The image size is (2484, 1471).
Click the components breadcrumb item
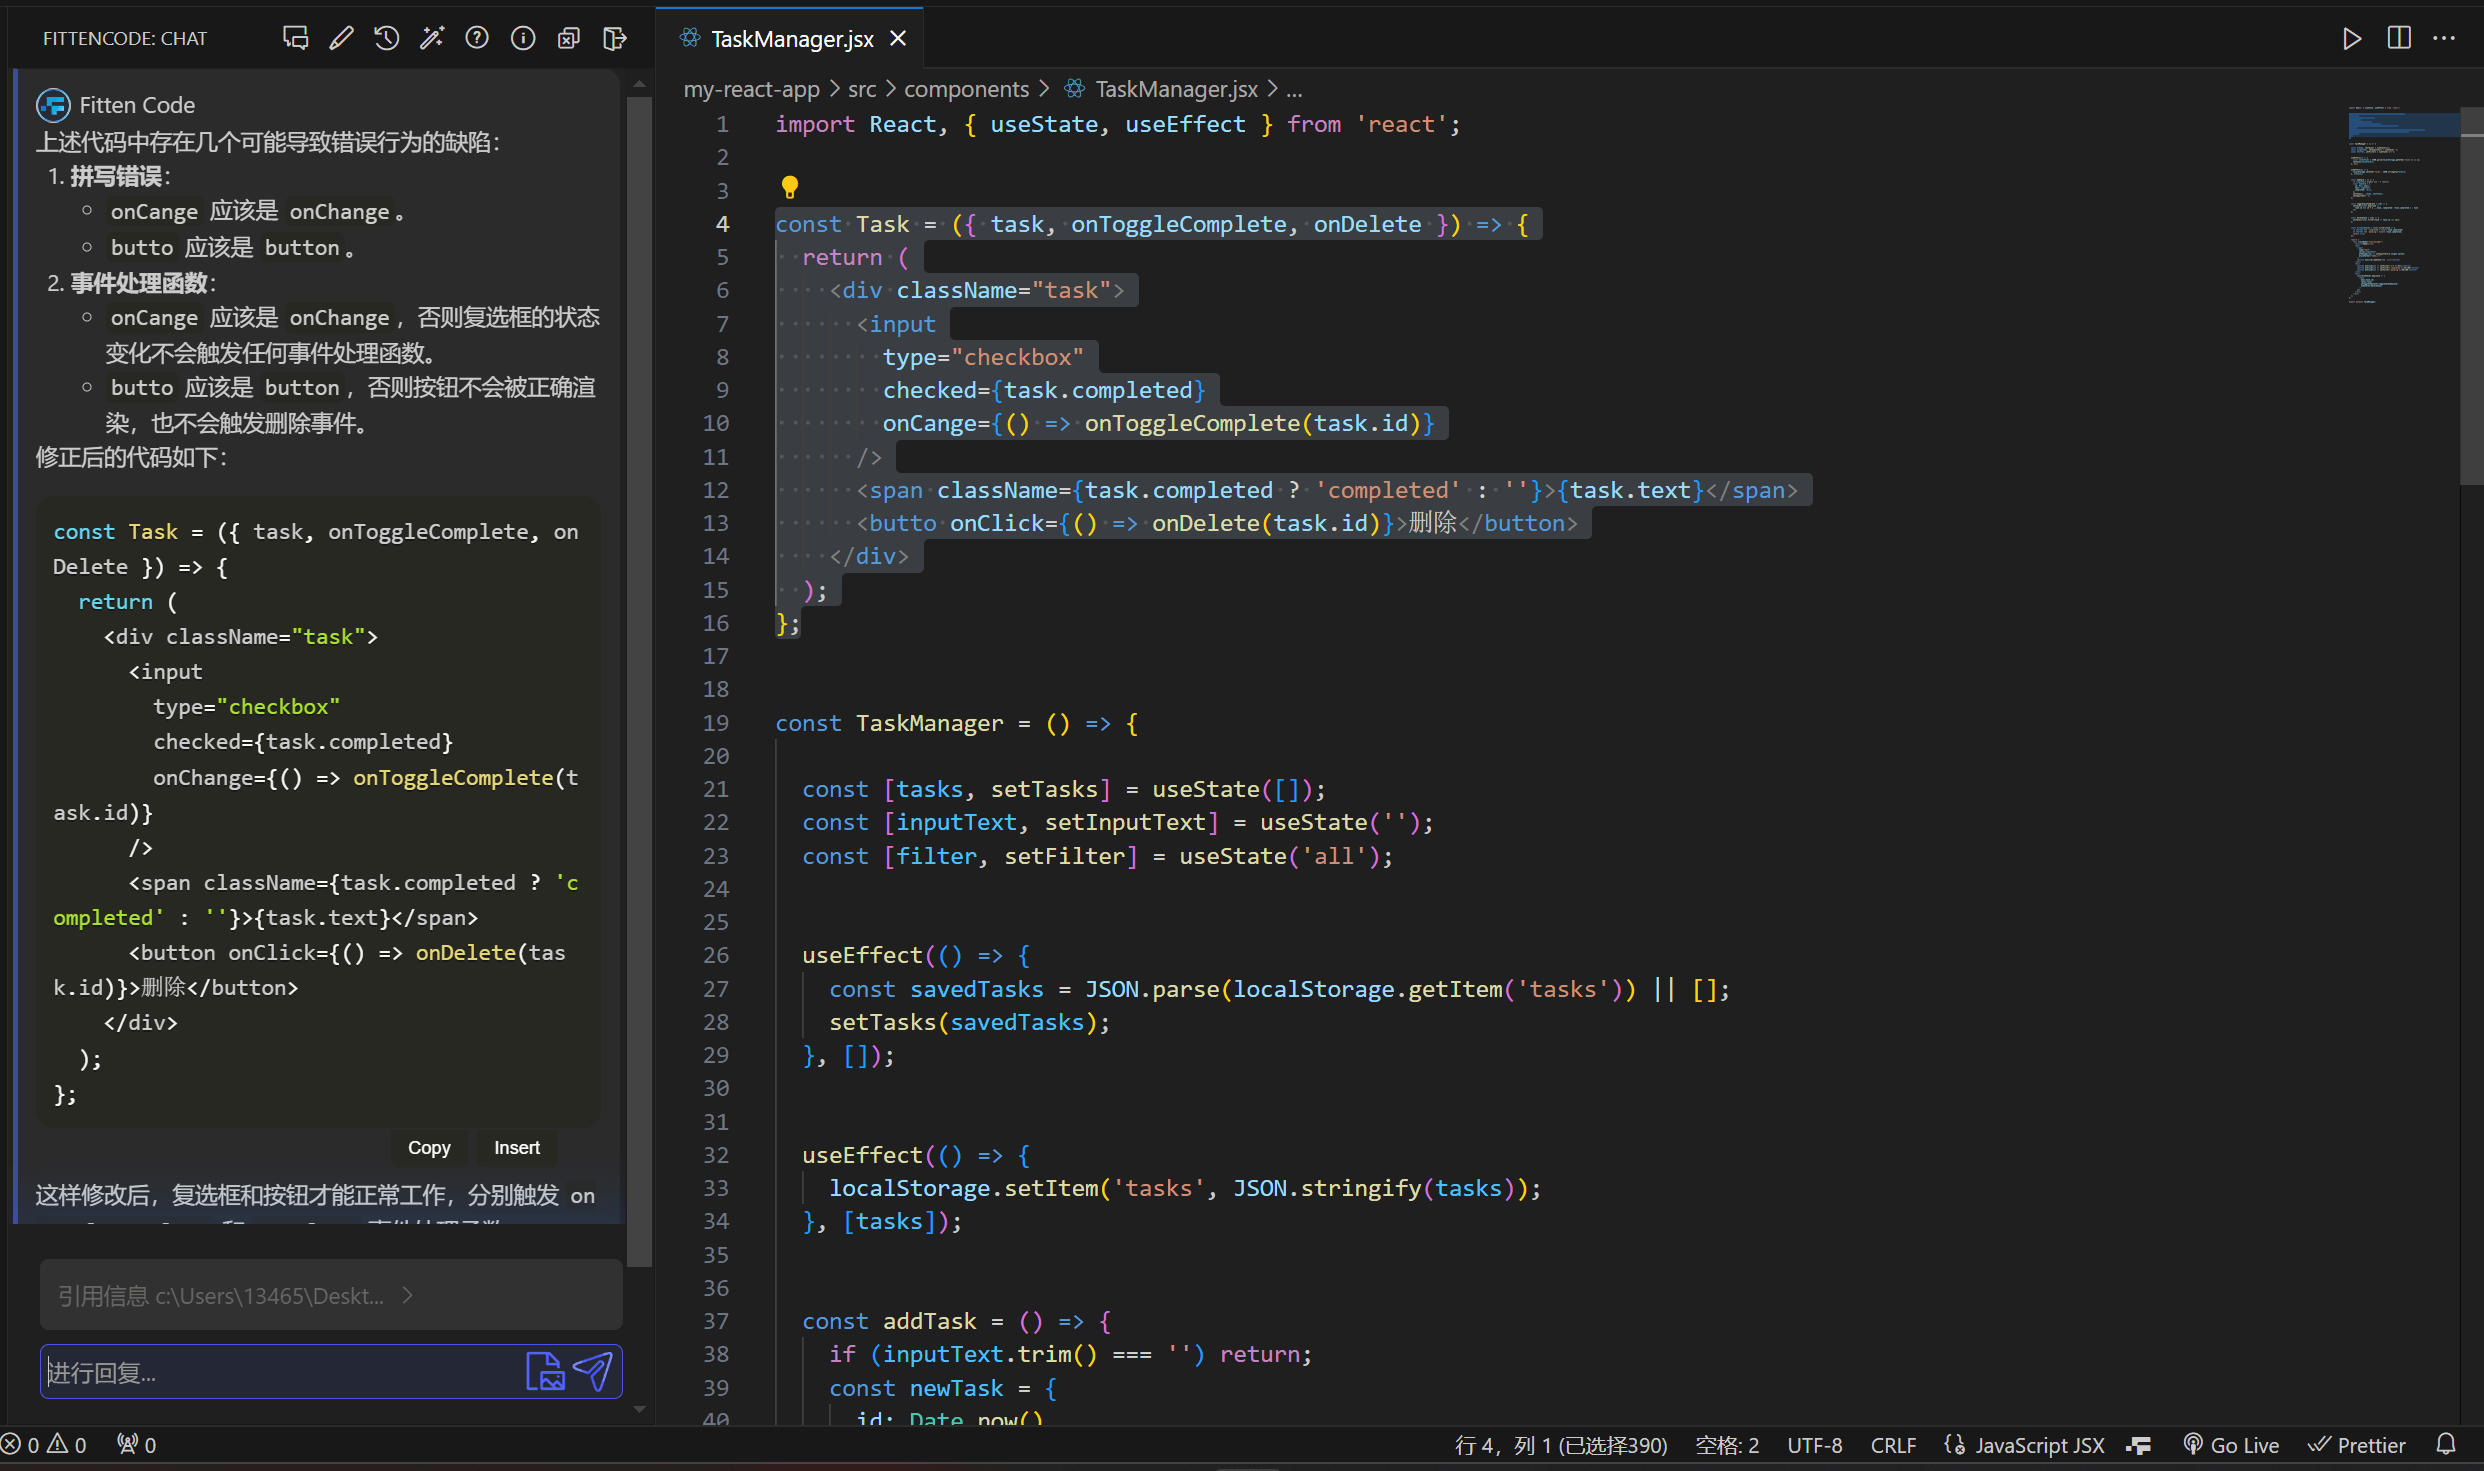(x=965, y=89)
